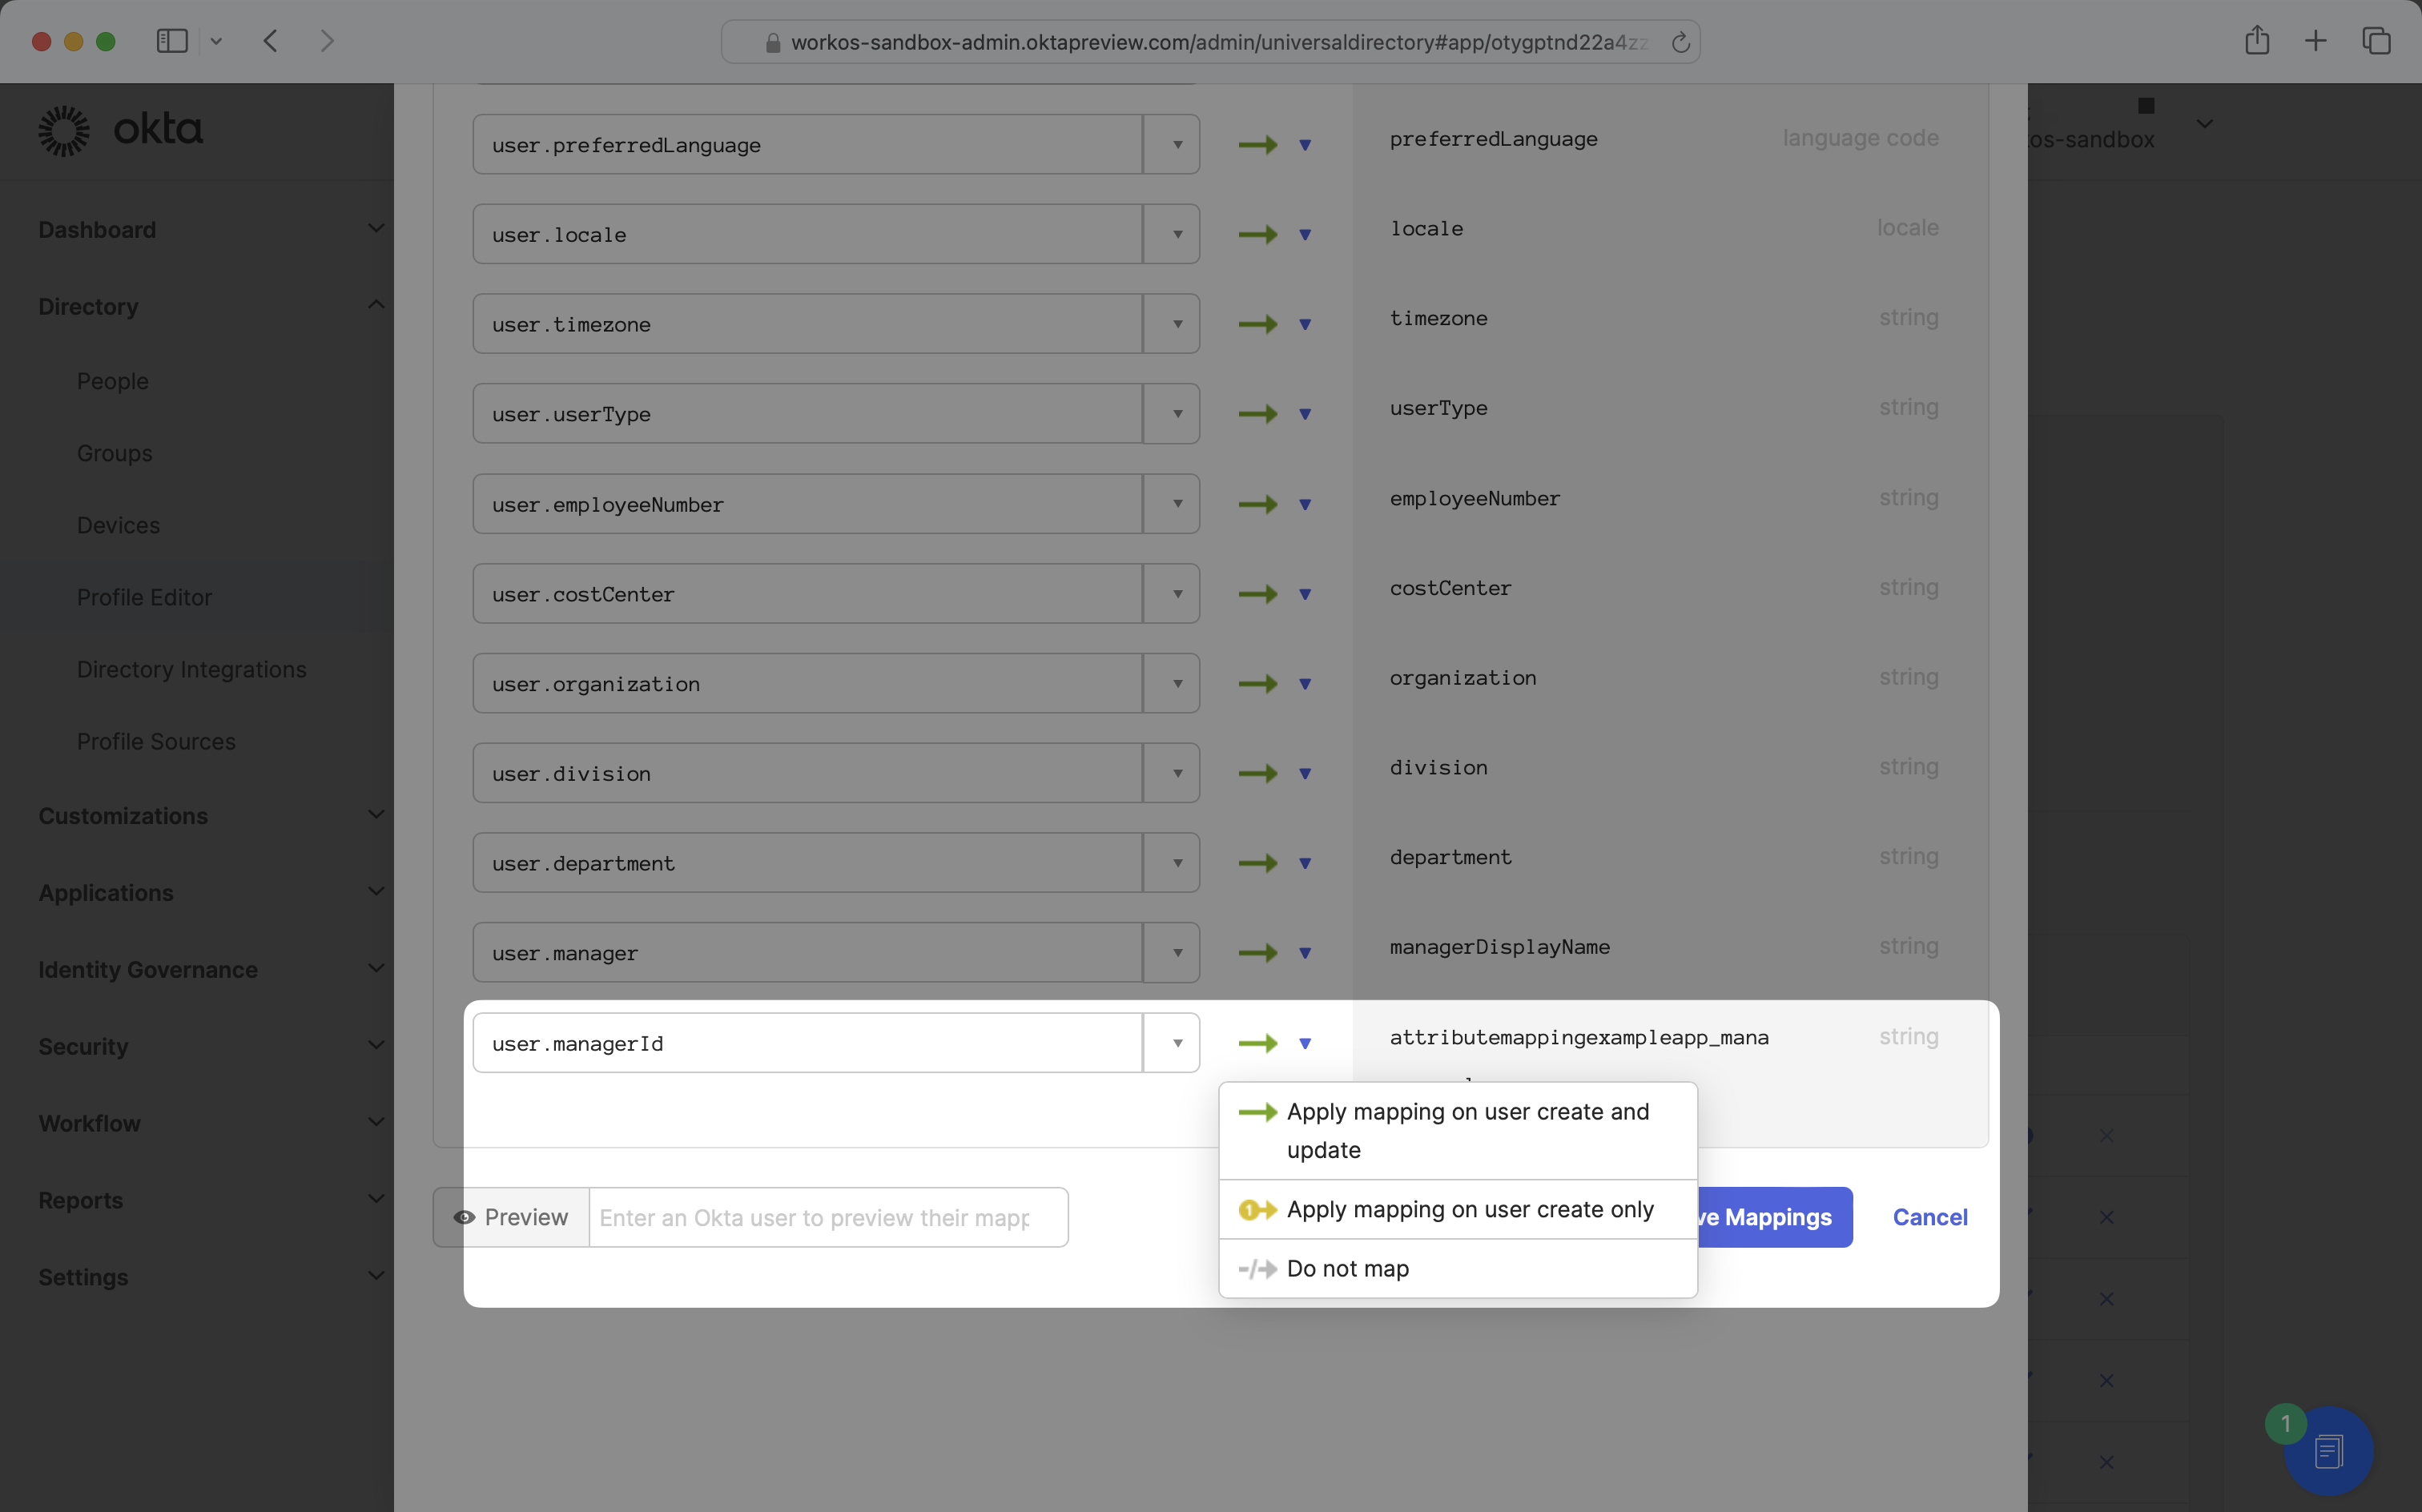The image size is (2422, 1512).
Task: Open the tab overview icon
Action: click(2376, 41)
